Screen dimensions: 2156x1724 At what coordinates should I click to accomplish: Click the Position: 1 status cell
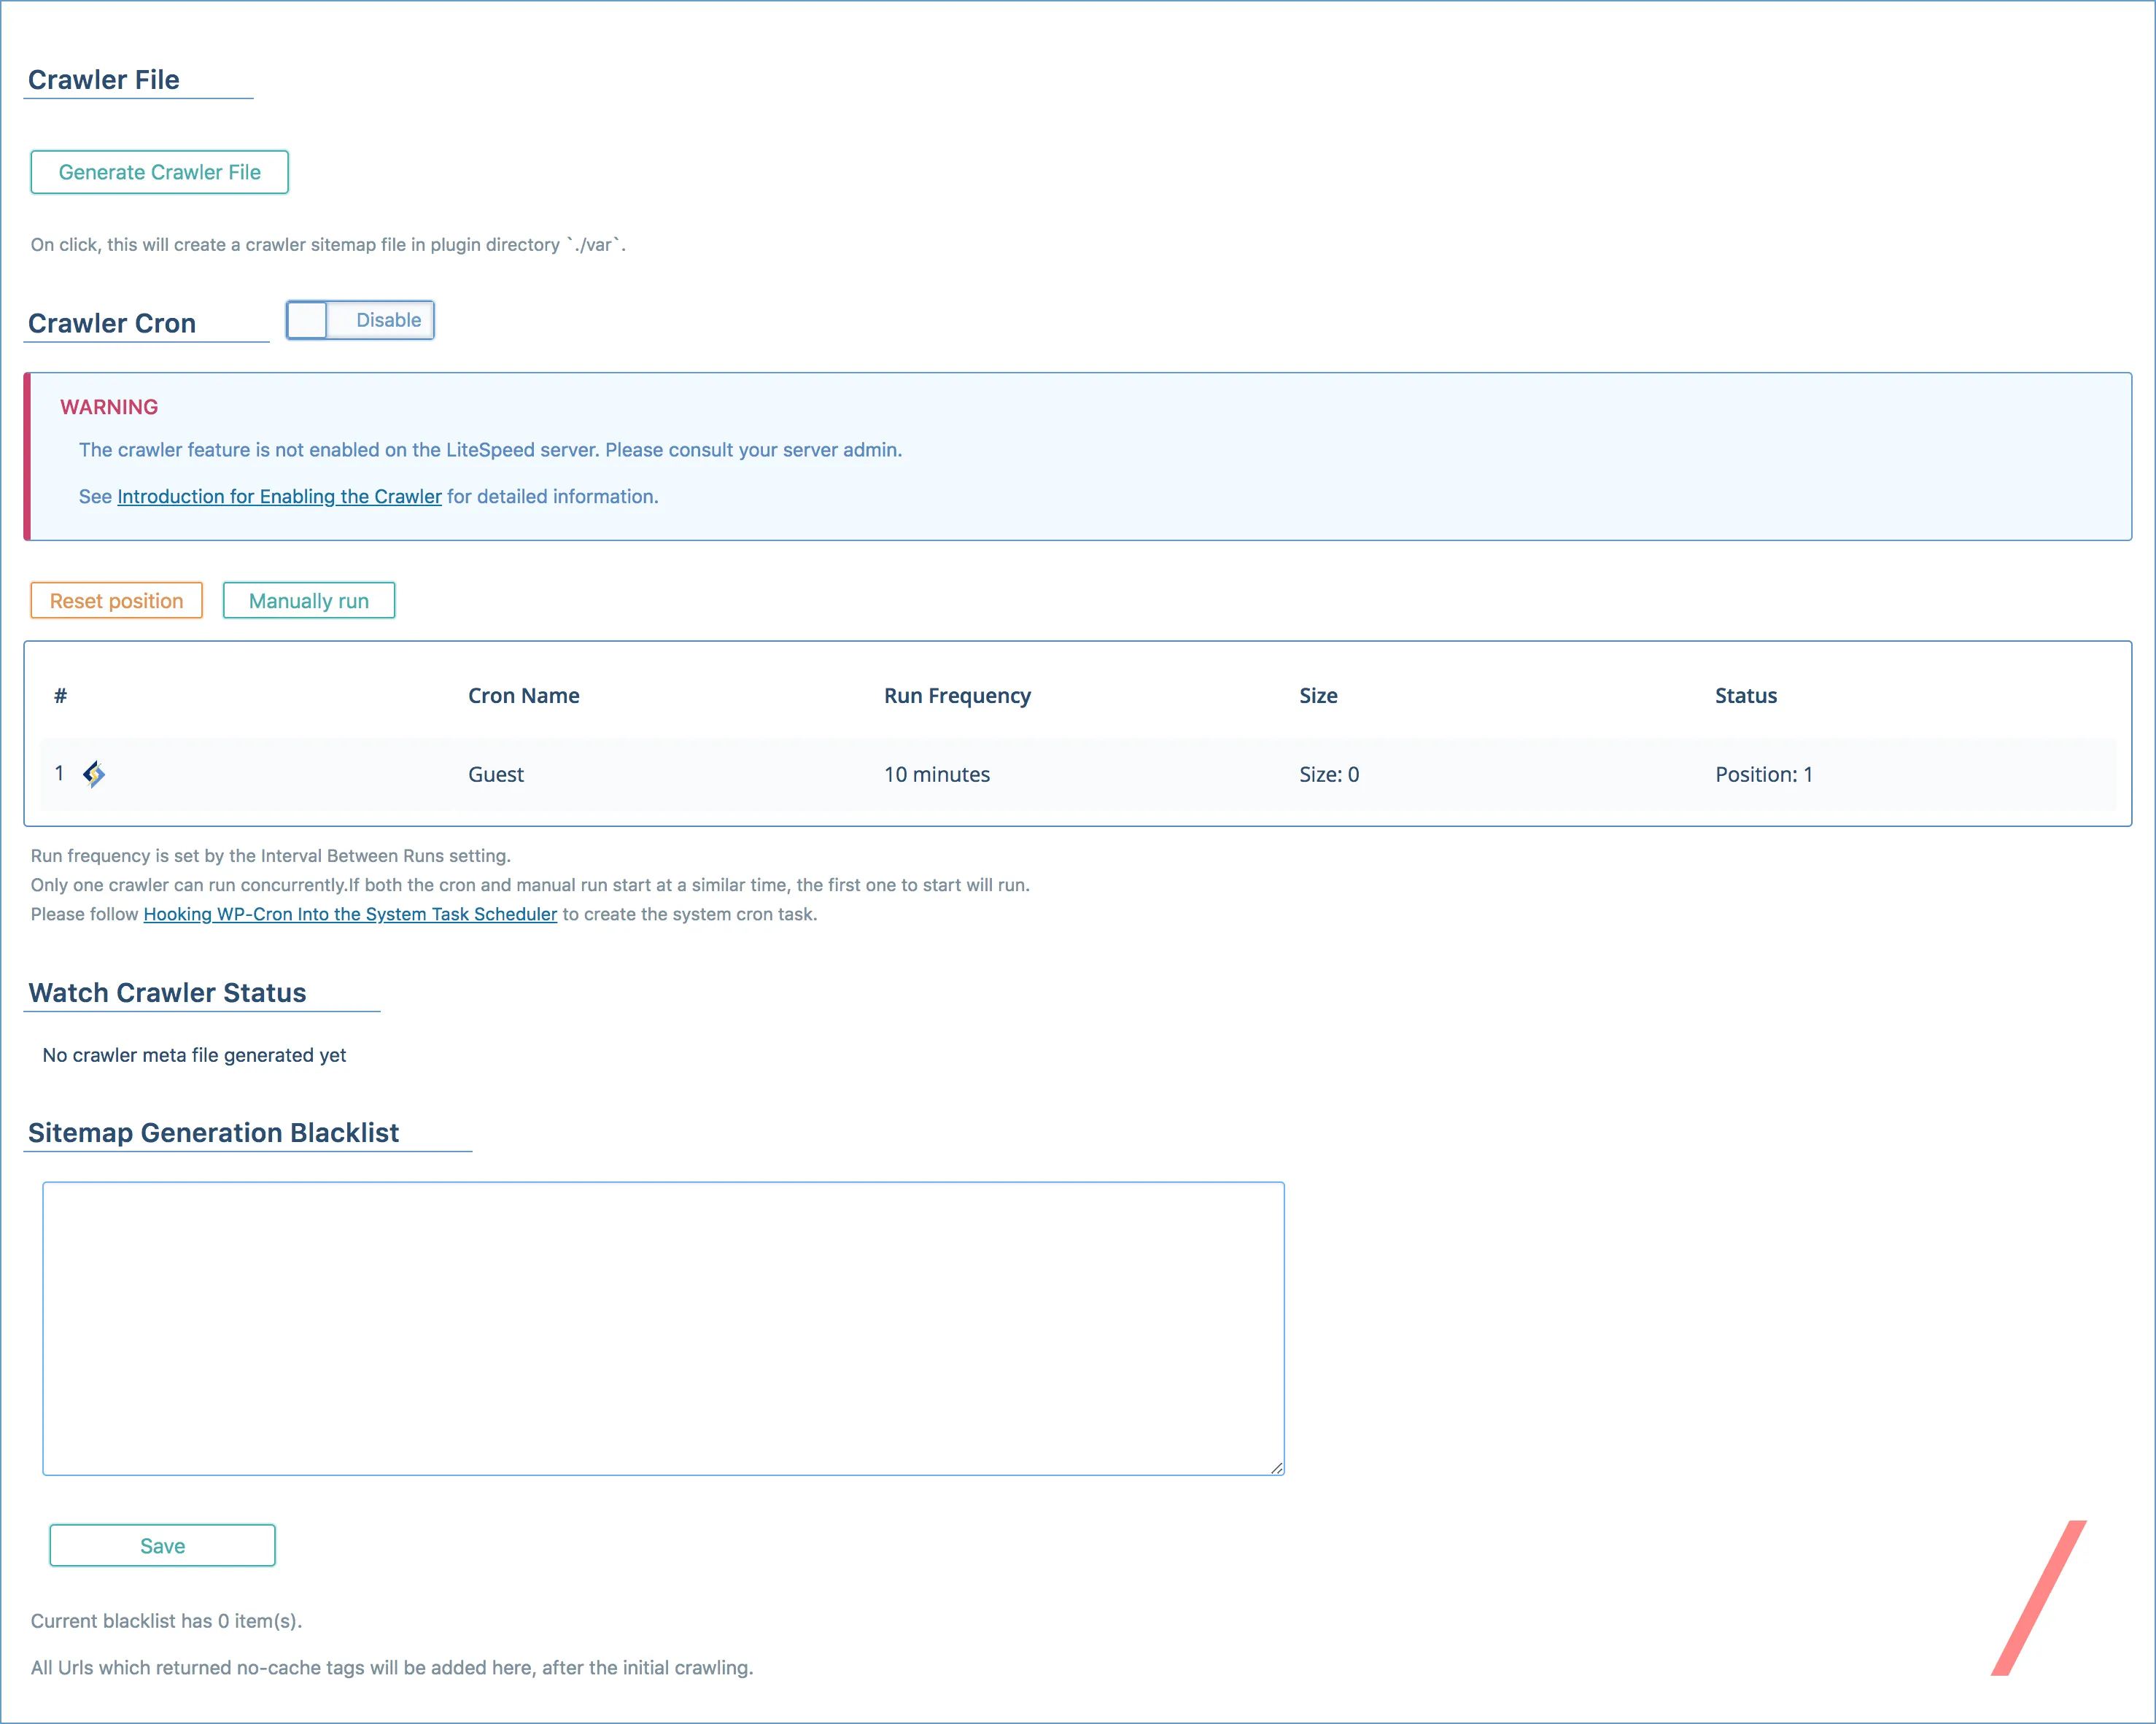(1764, 775)
